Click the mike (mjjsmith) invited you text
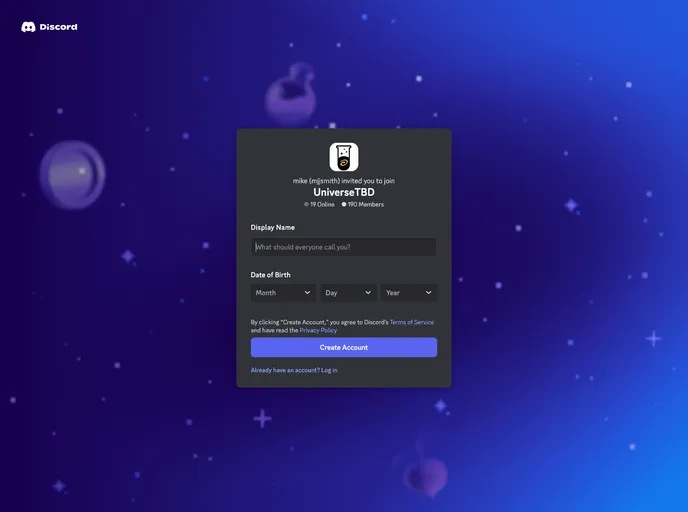Screen dimensions: 688x512 click(x=344, y=181)
